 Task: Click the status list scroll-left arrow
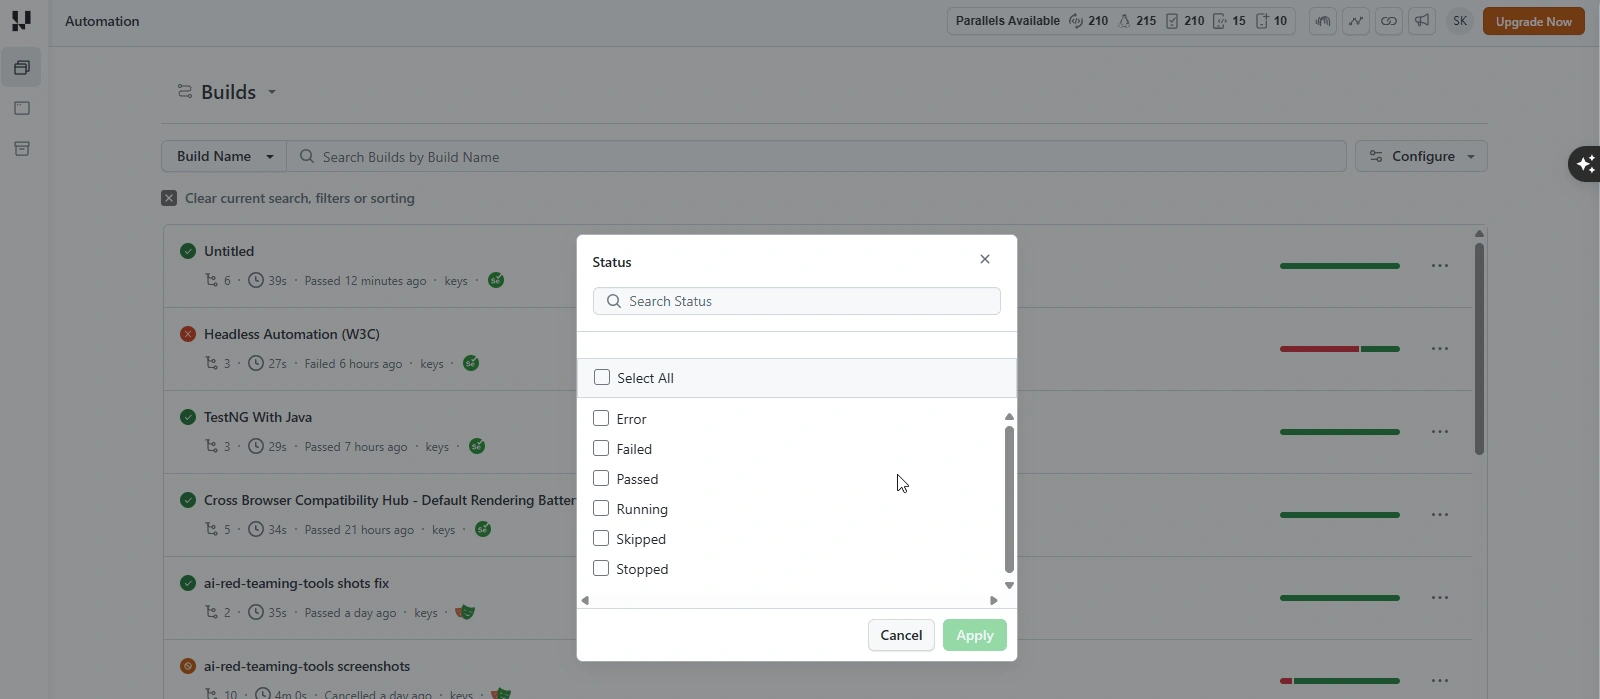pos(586,600)
